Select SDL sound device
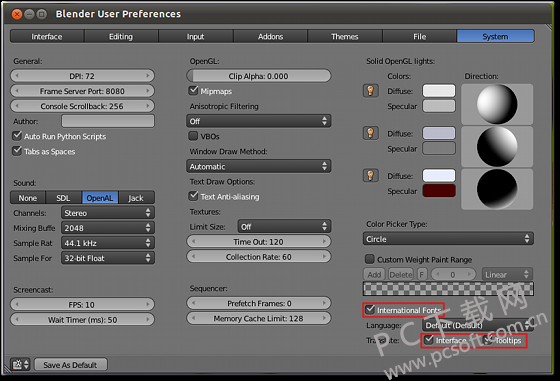The width and height of the screenshot is (560, 381). click(64, 197)
